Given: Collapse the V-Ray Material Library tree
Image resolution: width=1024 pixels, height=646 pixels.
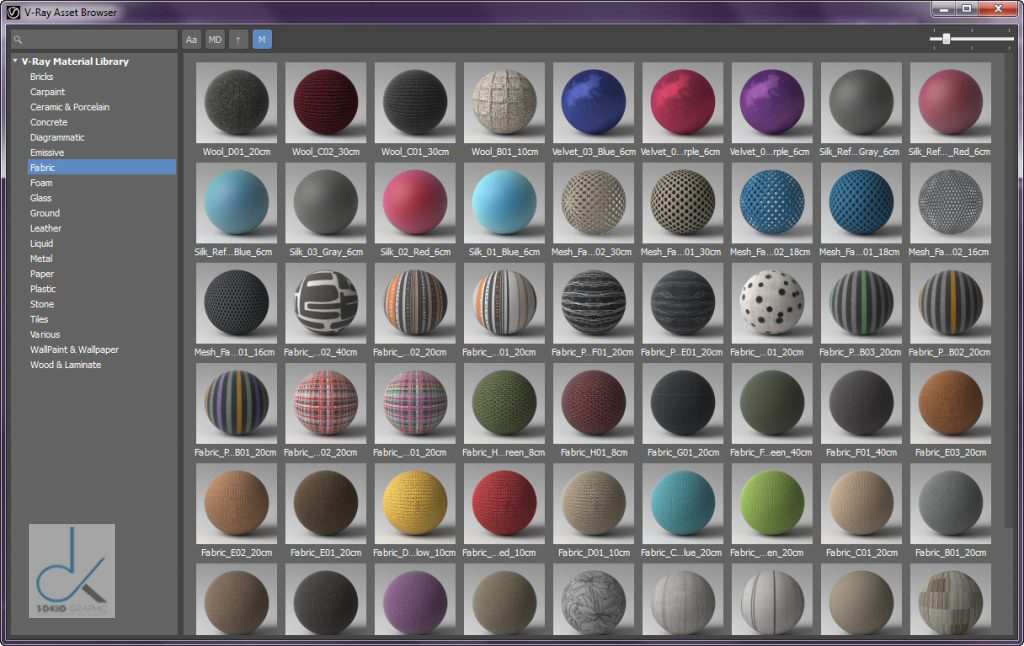Looking at the screenshot, I should coord(16,61).
